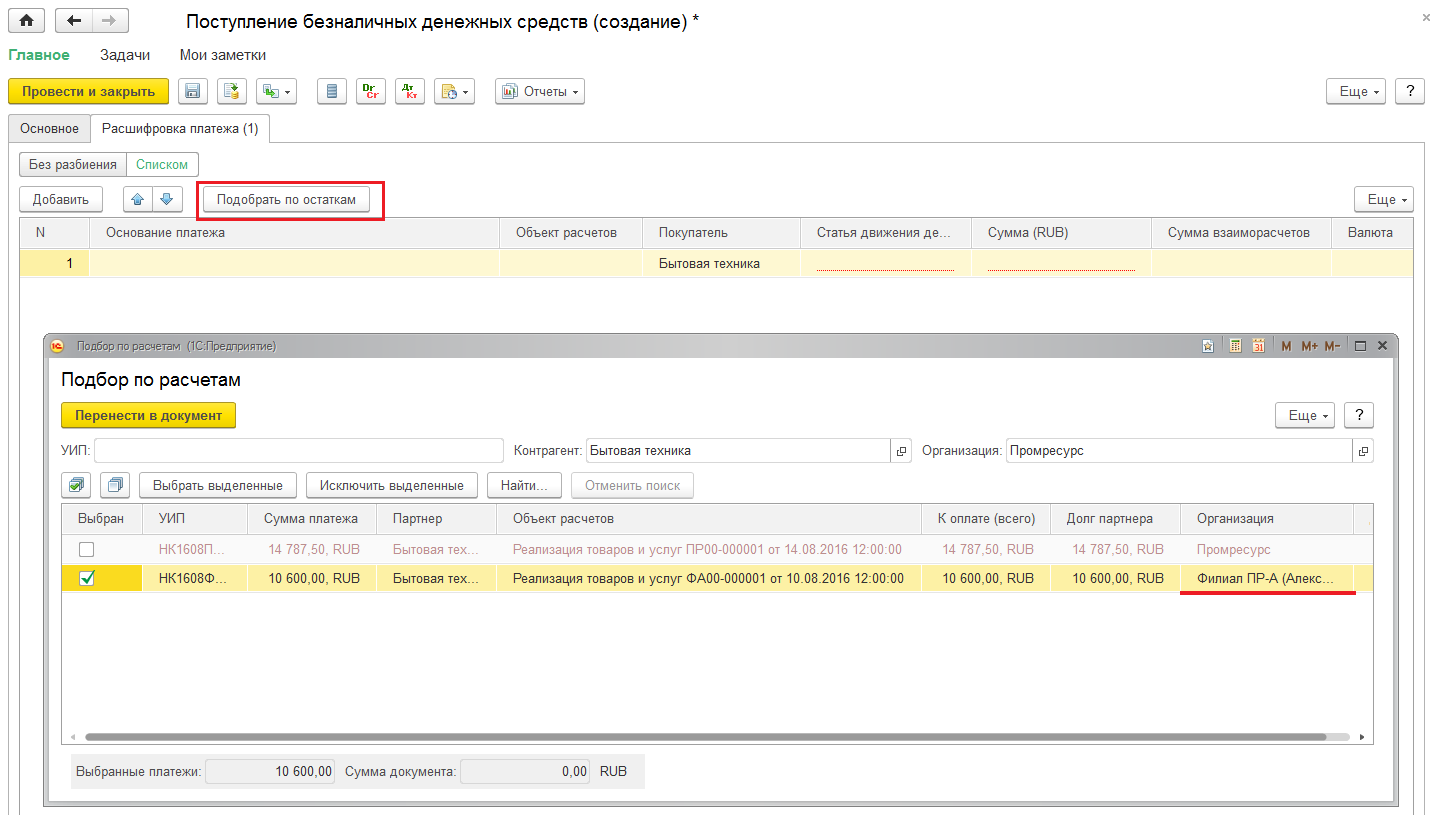Open the Задачи section
This screenshot has width=1439, height=815.
coord(125,55)
